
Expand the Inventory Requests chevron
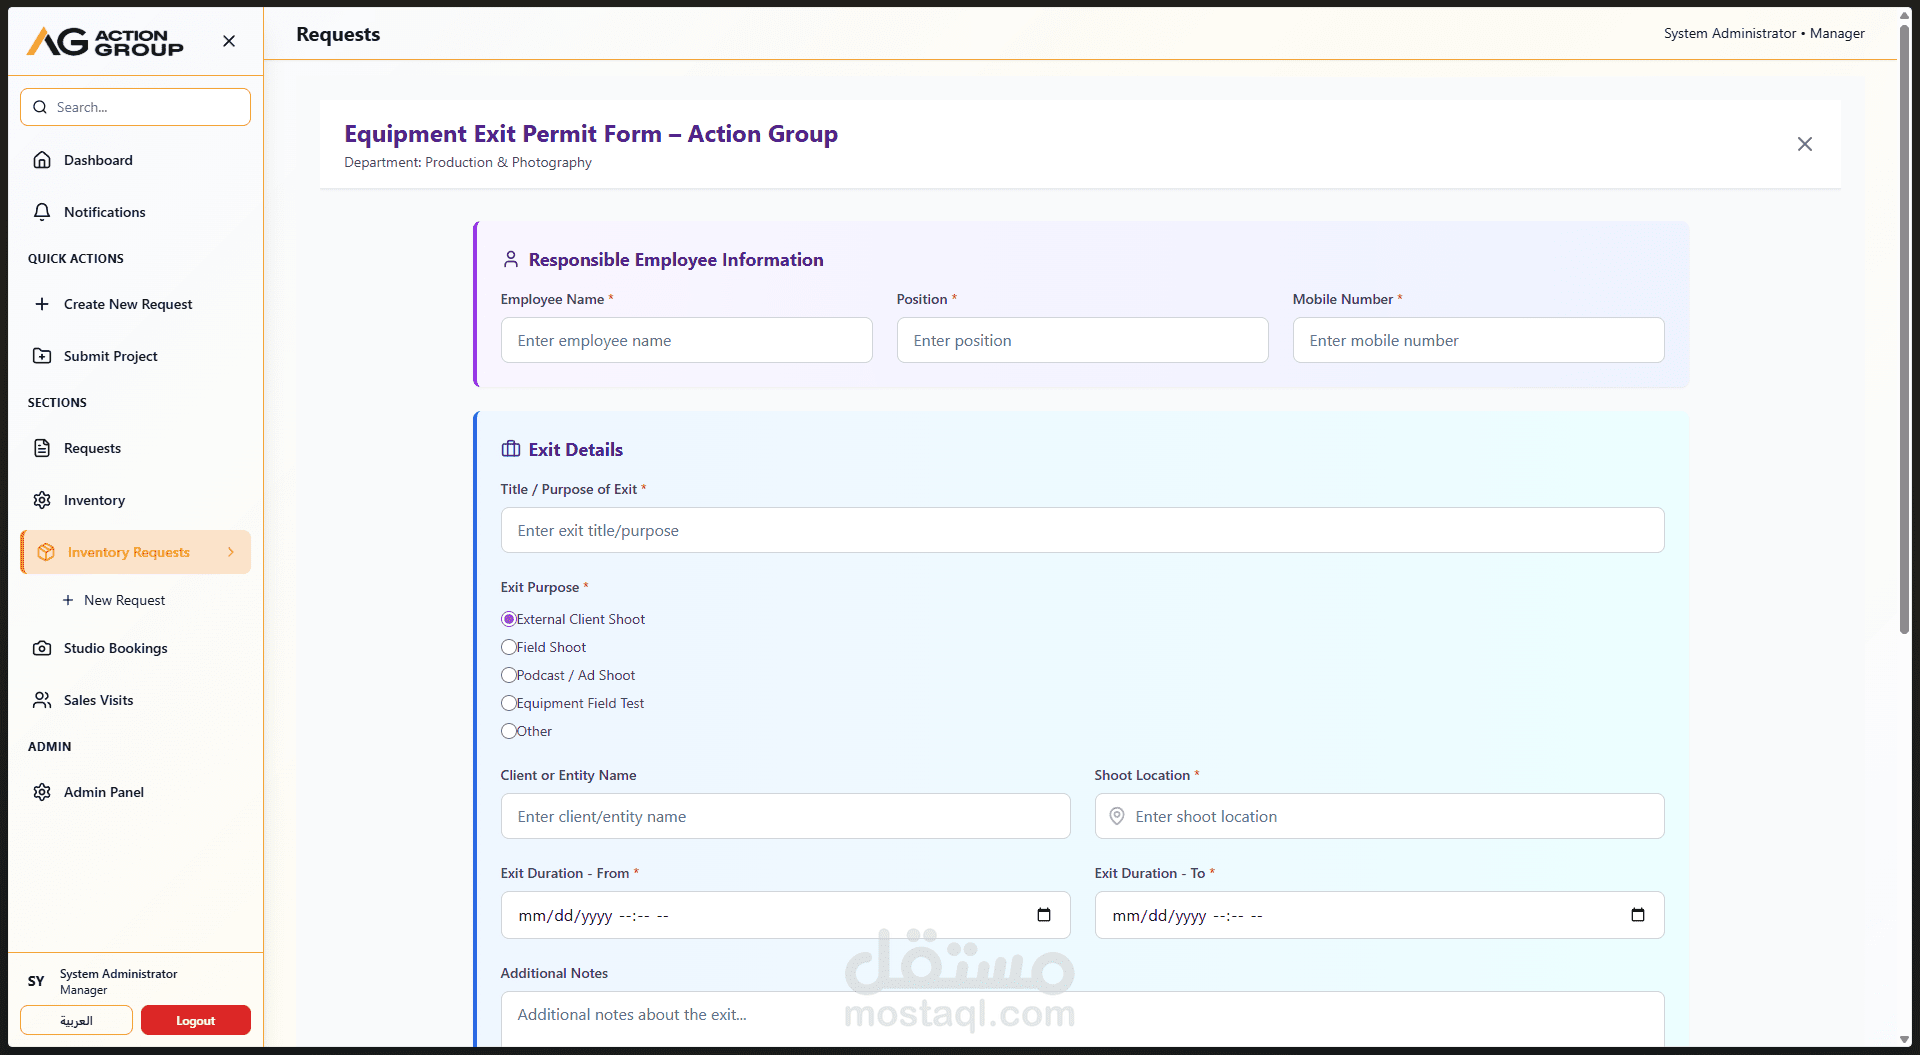[231, 552]
